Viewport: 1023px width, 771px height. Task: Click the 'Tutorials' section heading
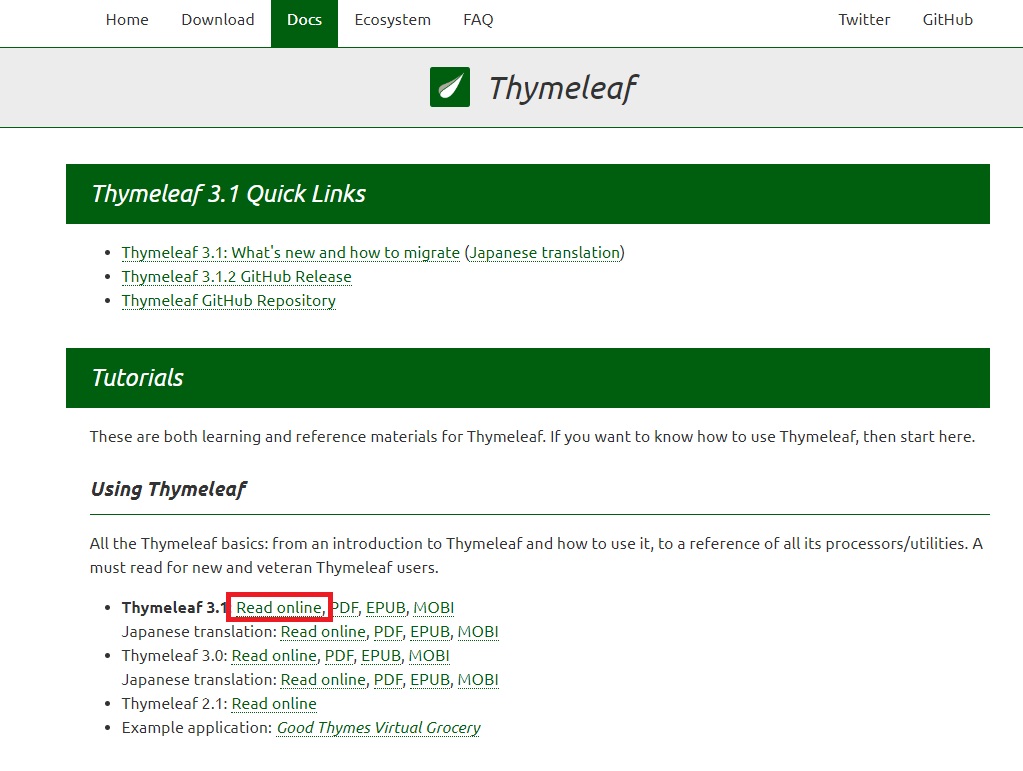(138, 378)
